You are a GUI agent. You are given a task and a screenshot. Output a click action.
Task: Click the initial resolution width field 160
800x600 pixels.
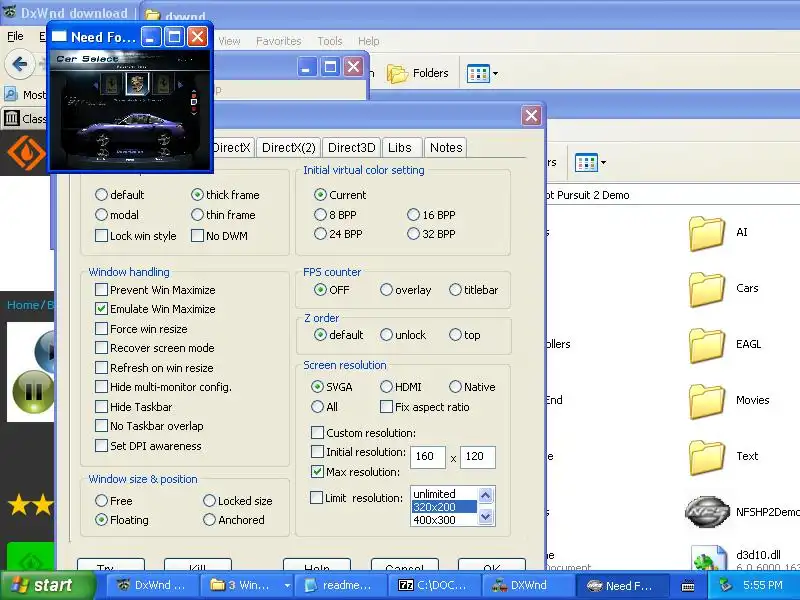[428, 456]
